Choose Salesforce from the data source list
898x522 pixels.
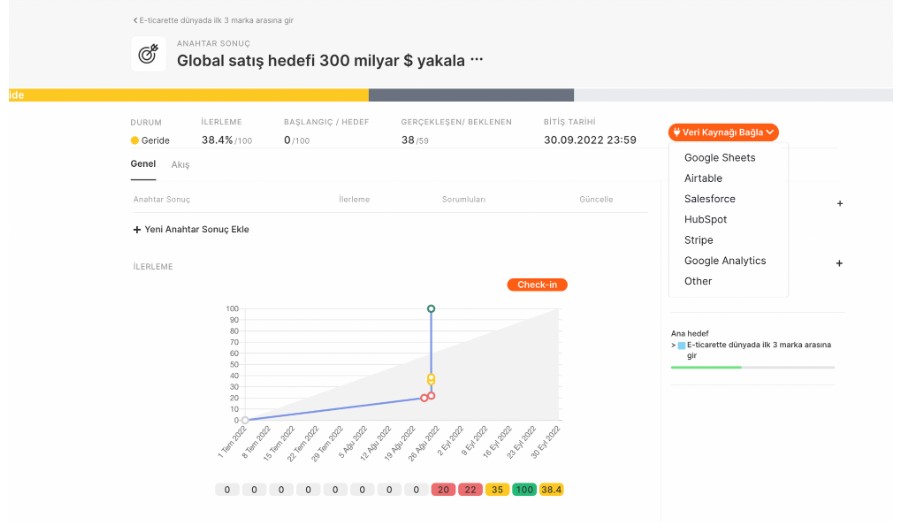click(710, 199)
